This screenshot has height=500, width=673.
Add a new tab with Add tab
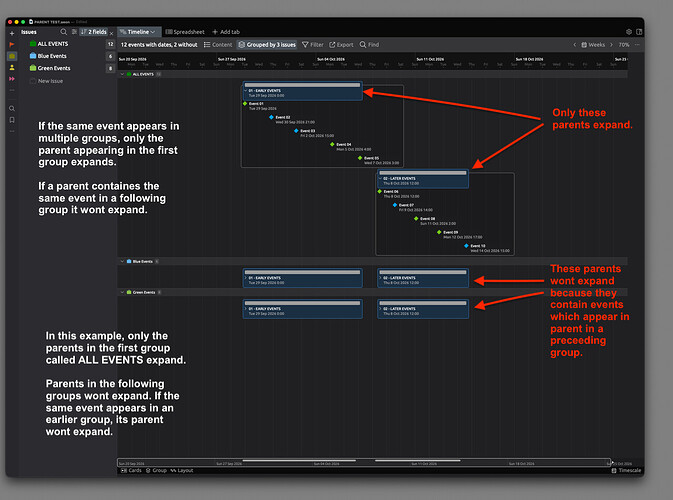[226, 32]
